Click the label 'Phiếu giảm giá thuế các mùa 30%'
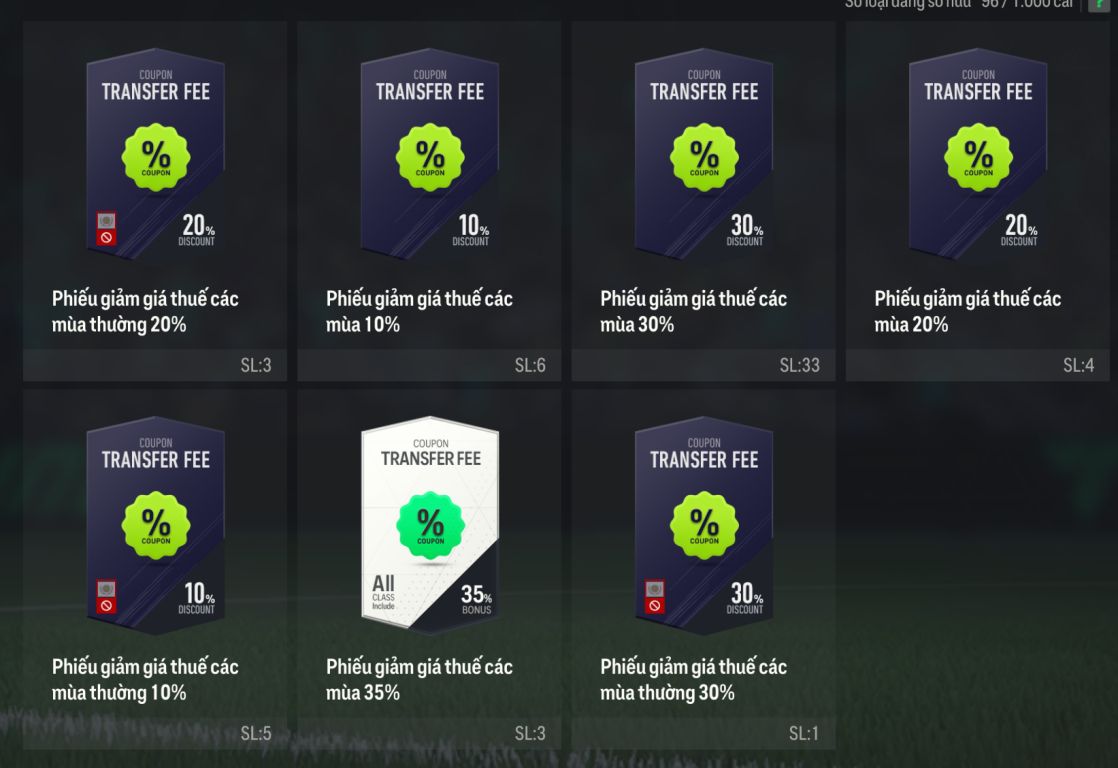 pos(693,312)
